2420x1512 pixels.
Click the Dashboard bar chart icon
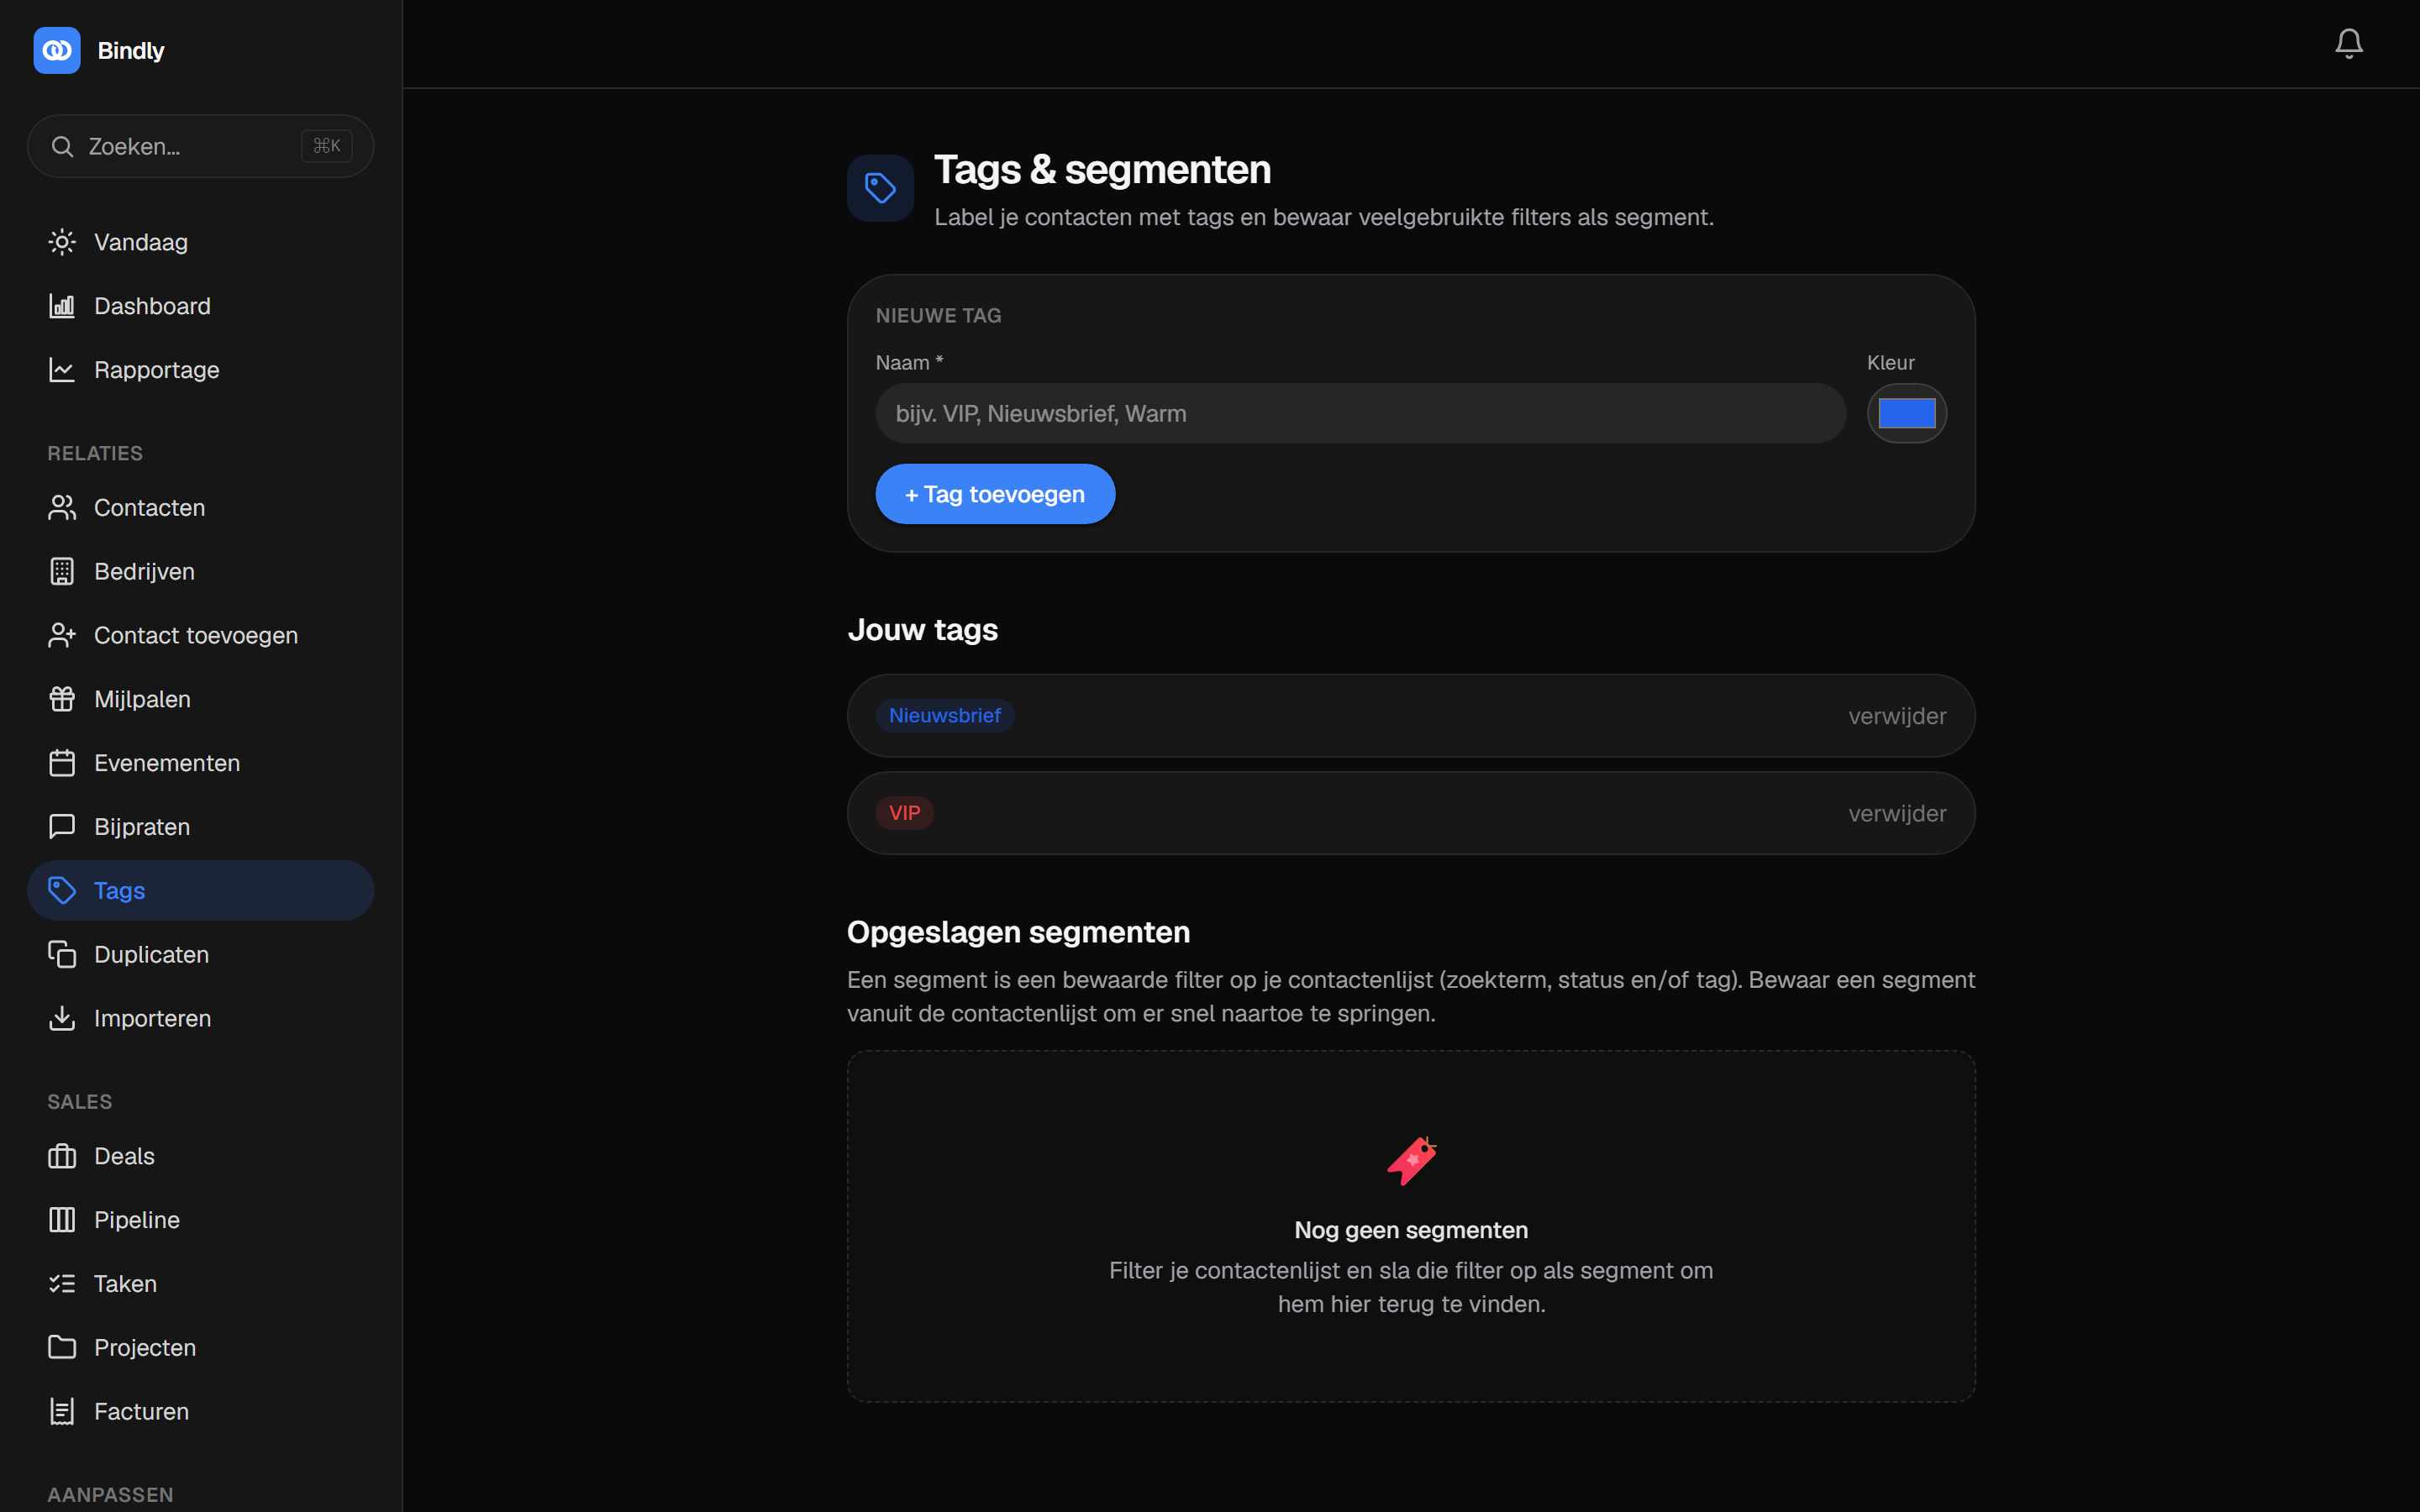(62, 306)
